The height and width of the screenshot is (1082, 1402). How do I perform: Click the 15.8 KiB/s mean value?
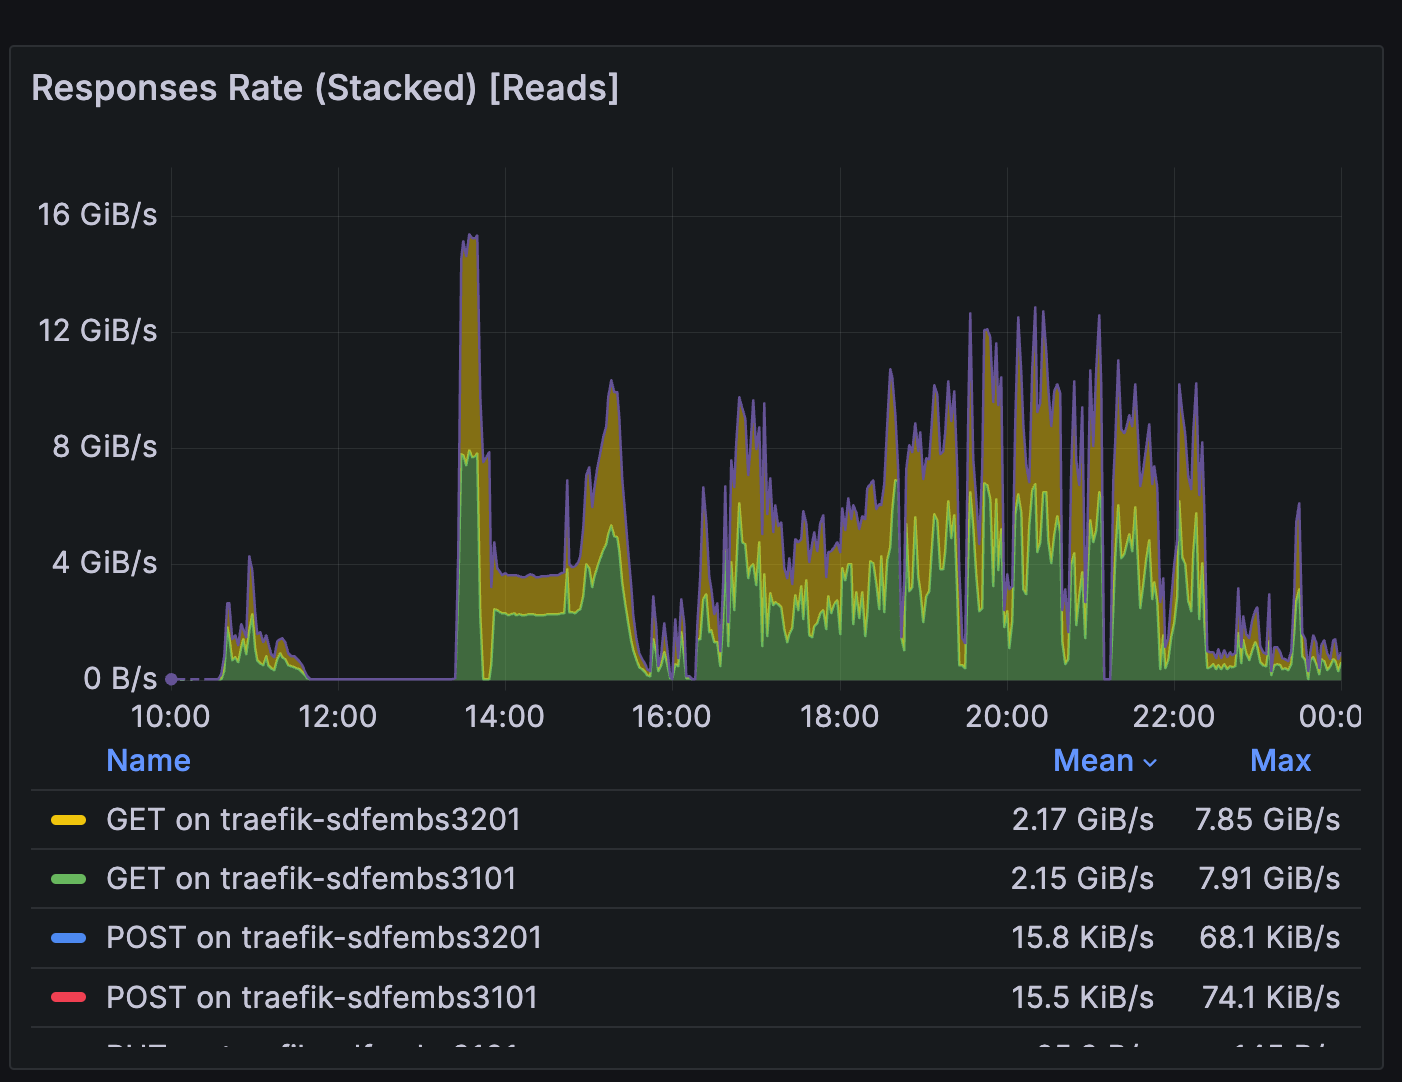pos(1082,938)
